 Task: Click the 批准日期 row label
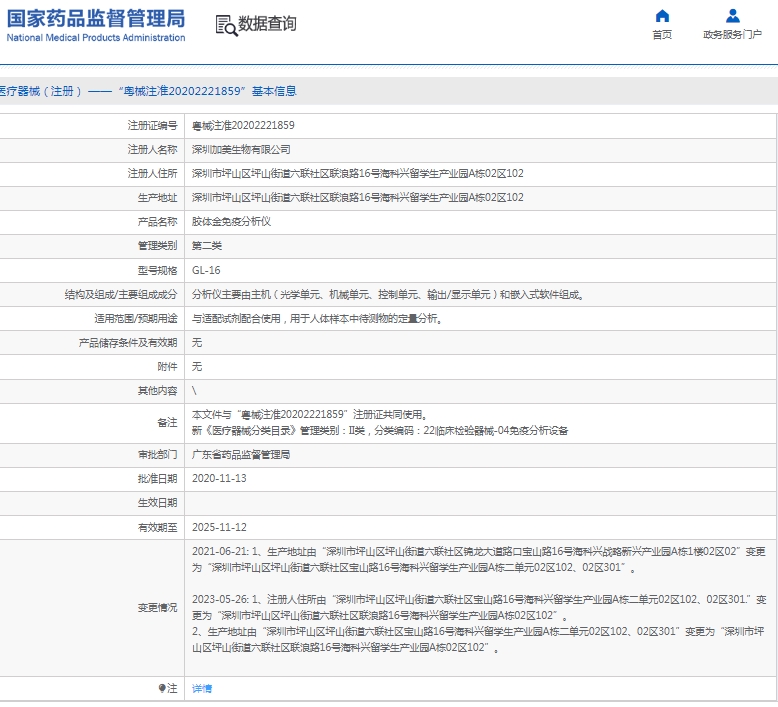click(157, 478)
